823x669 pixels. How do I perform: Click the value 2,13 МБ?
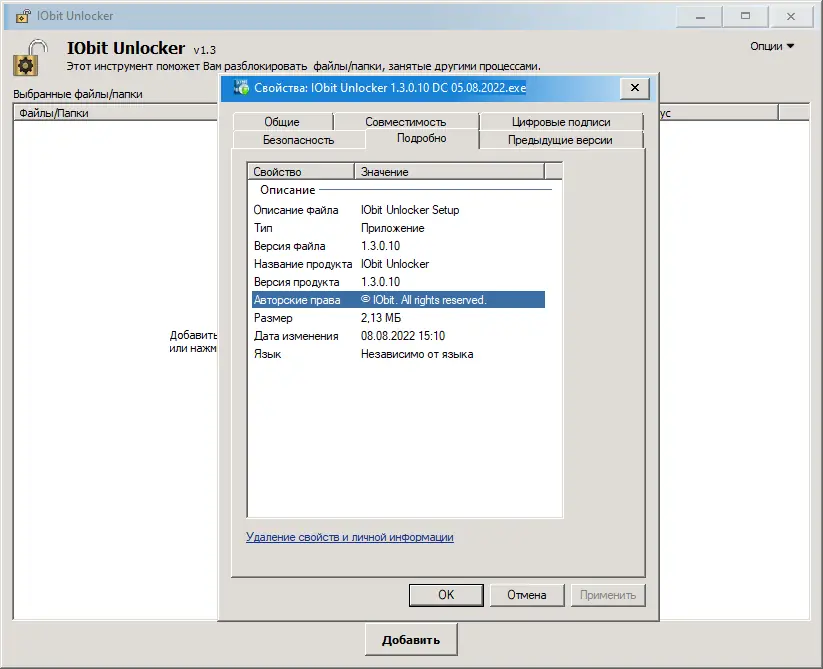[381, 318]
